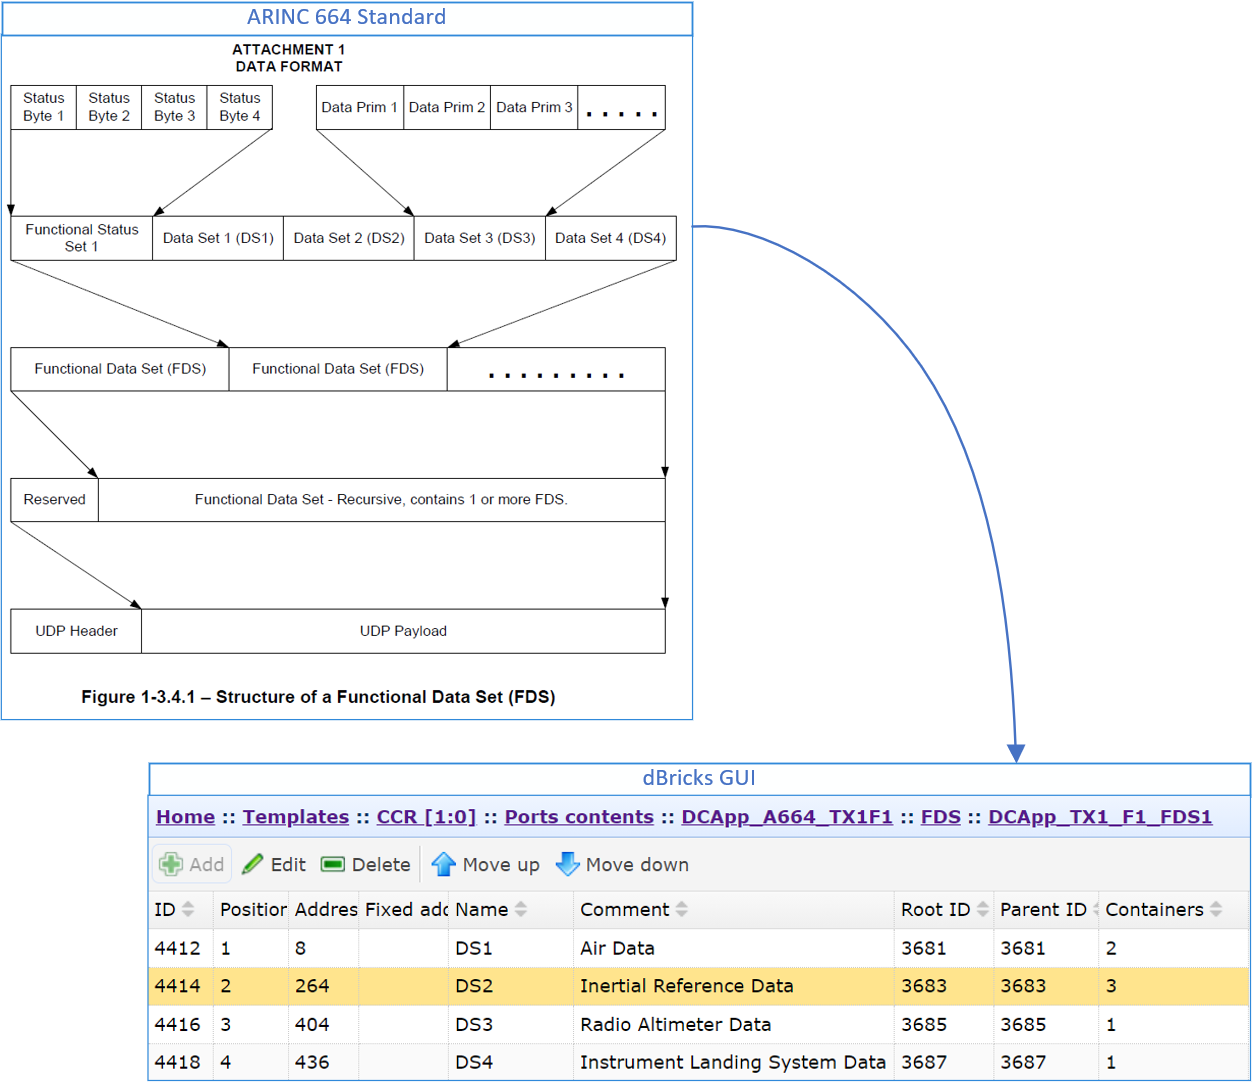Click the Move up arrow icon
This screenshot has height=1084, width=1253.
point(443,864)
